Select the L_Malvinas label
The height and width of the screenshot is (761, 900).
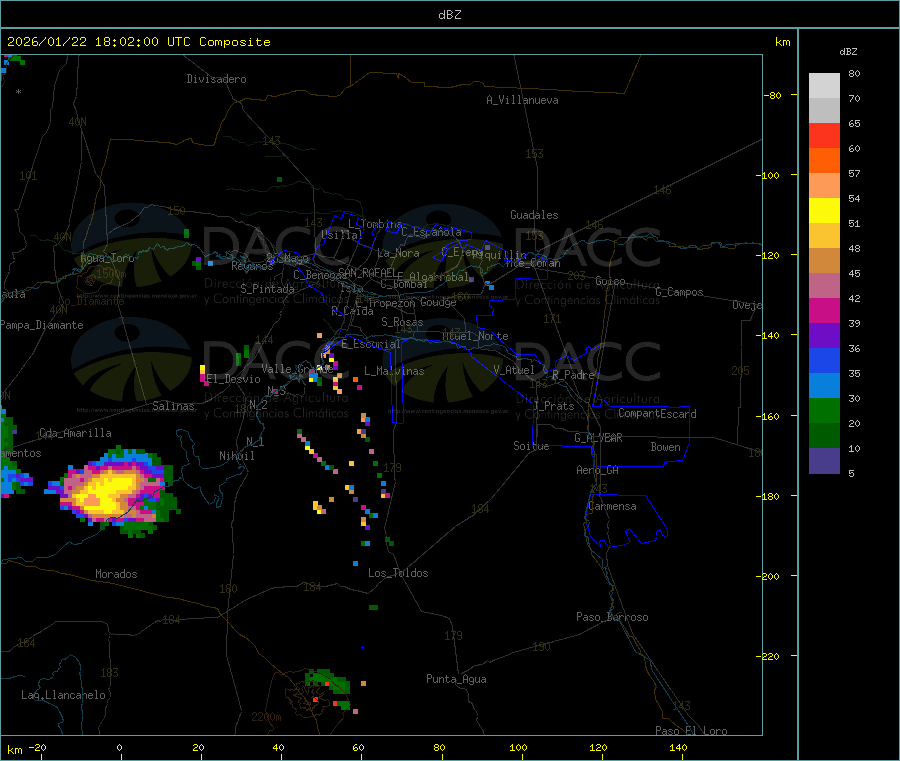[x=394, y=371]
